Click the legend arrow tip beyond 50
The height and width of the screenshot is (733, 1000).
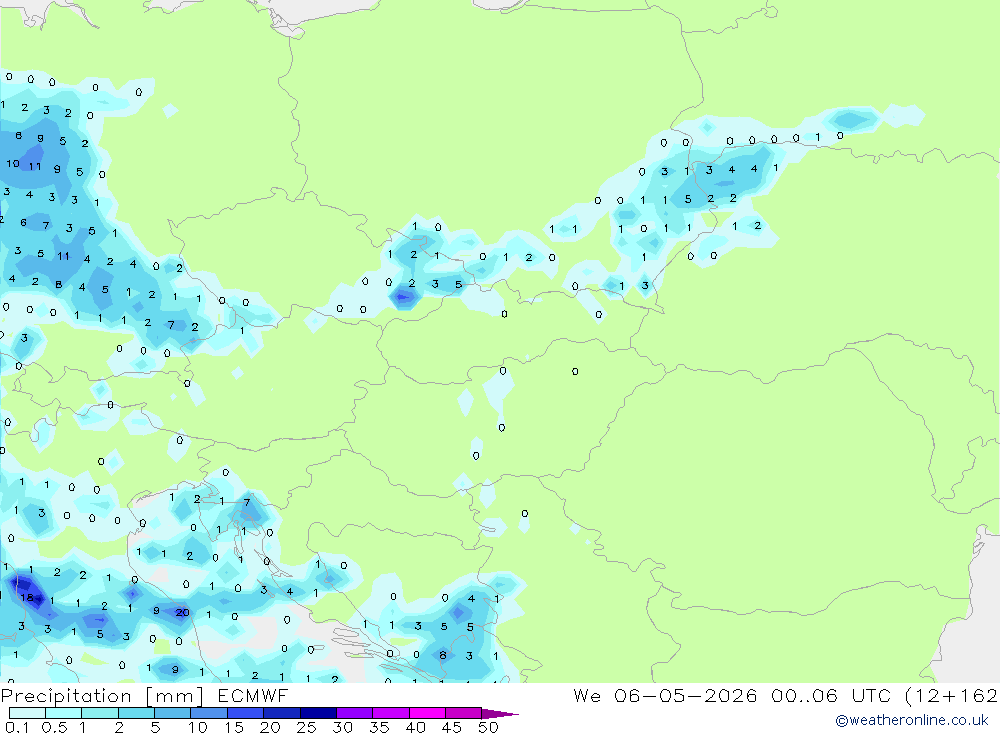pos(500,714)
